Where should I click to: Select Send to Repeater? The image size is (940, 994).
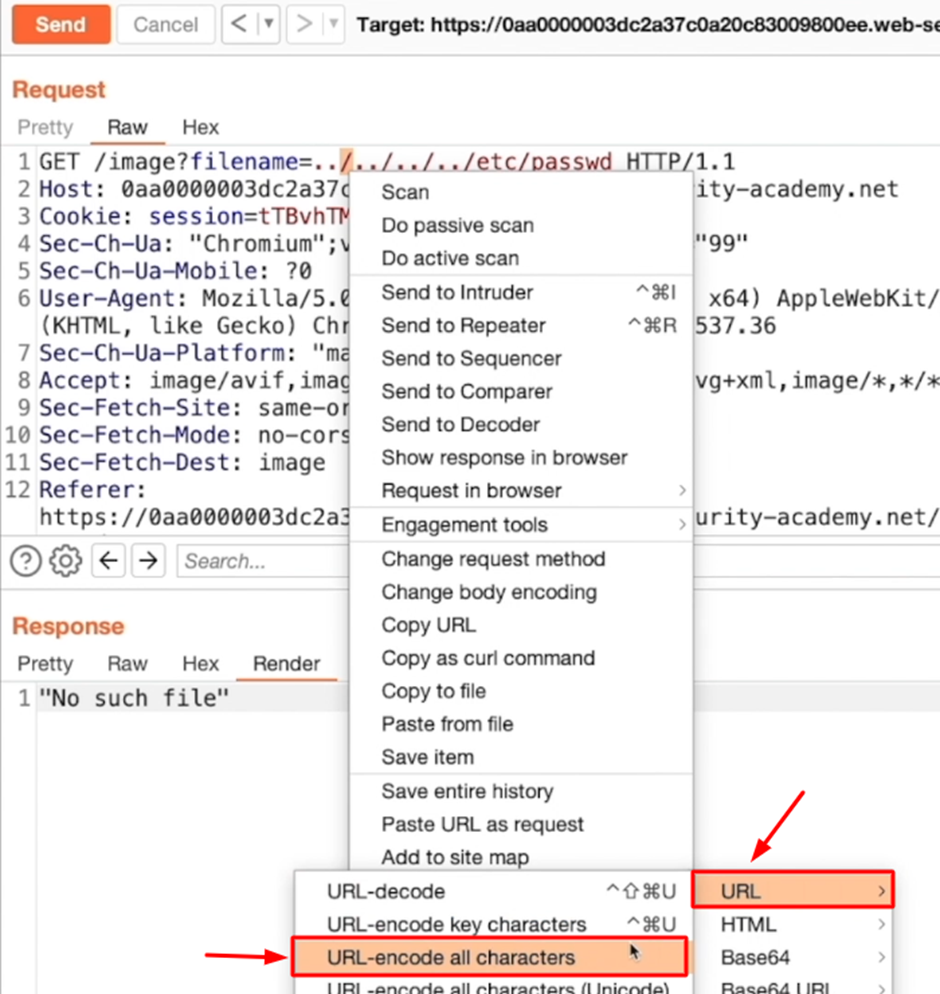[521, 325]
